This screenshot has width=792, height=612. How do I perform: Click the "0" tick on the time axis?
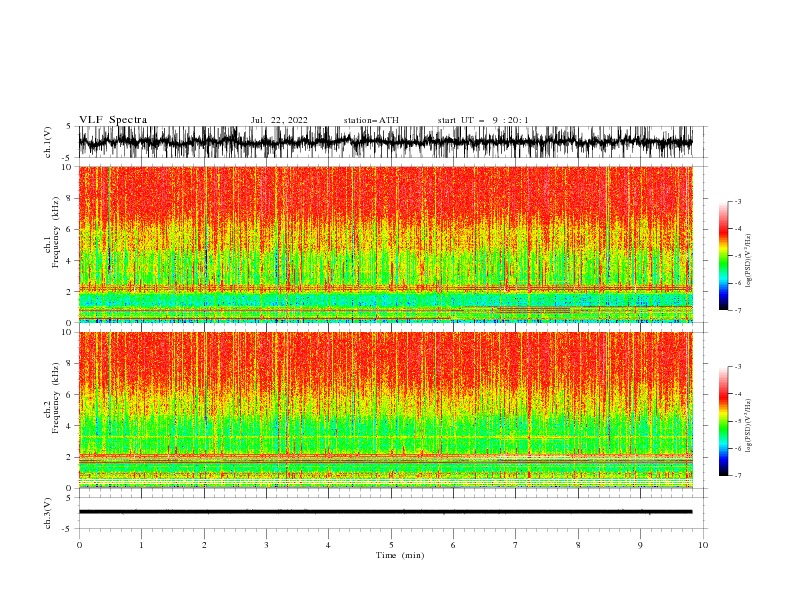coord(79,545)
